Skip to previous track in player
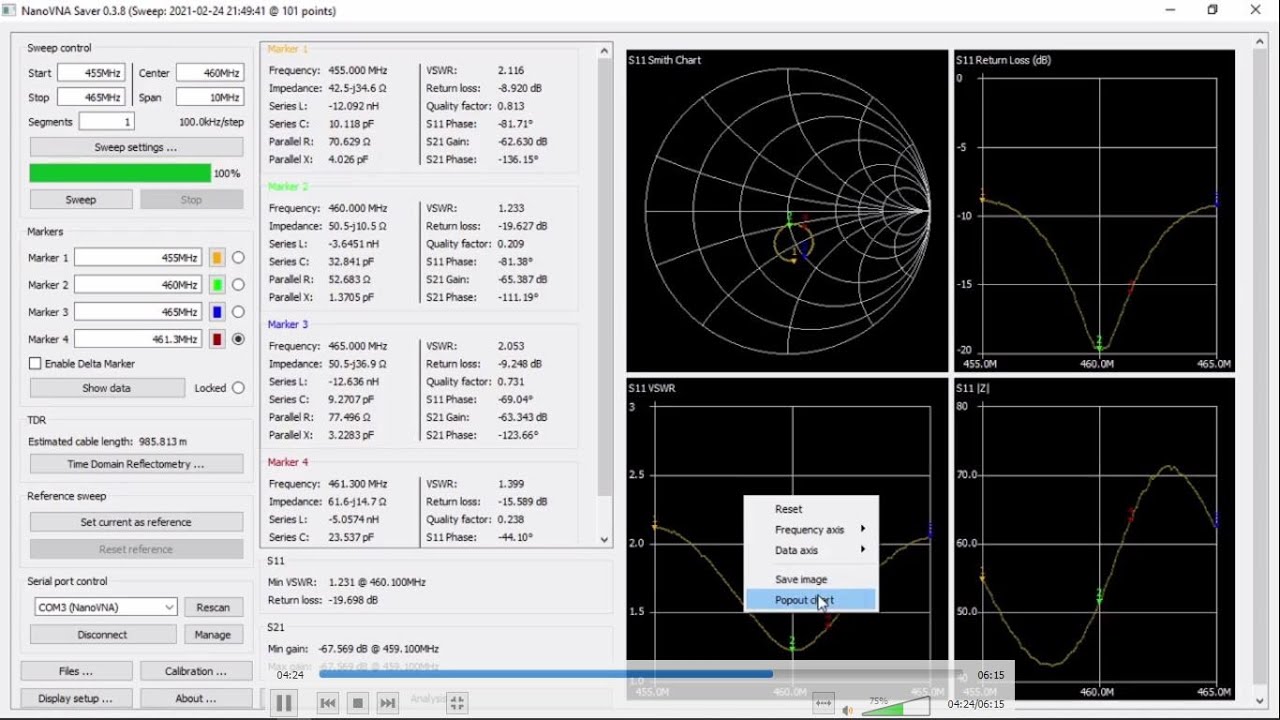 tap(327, 703)
